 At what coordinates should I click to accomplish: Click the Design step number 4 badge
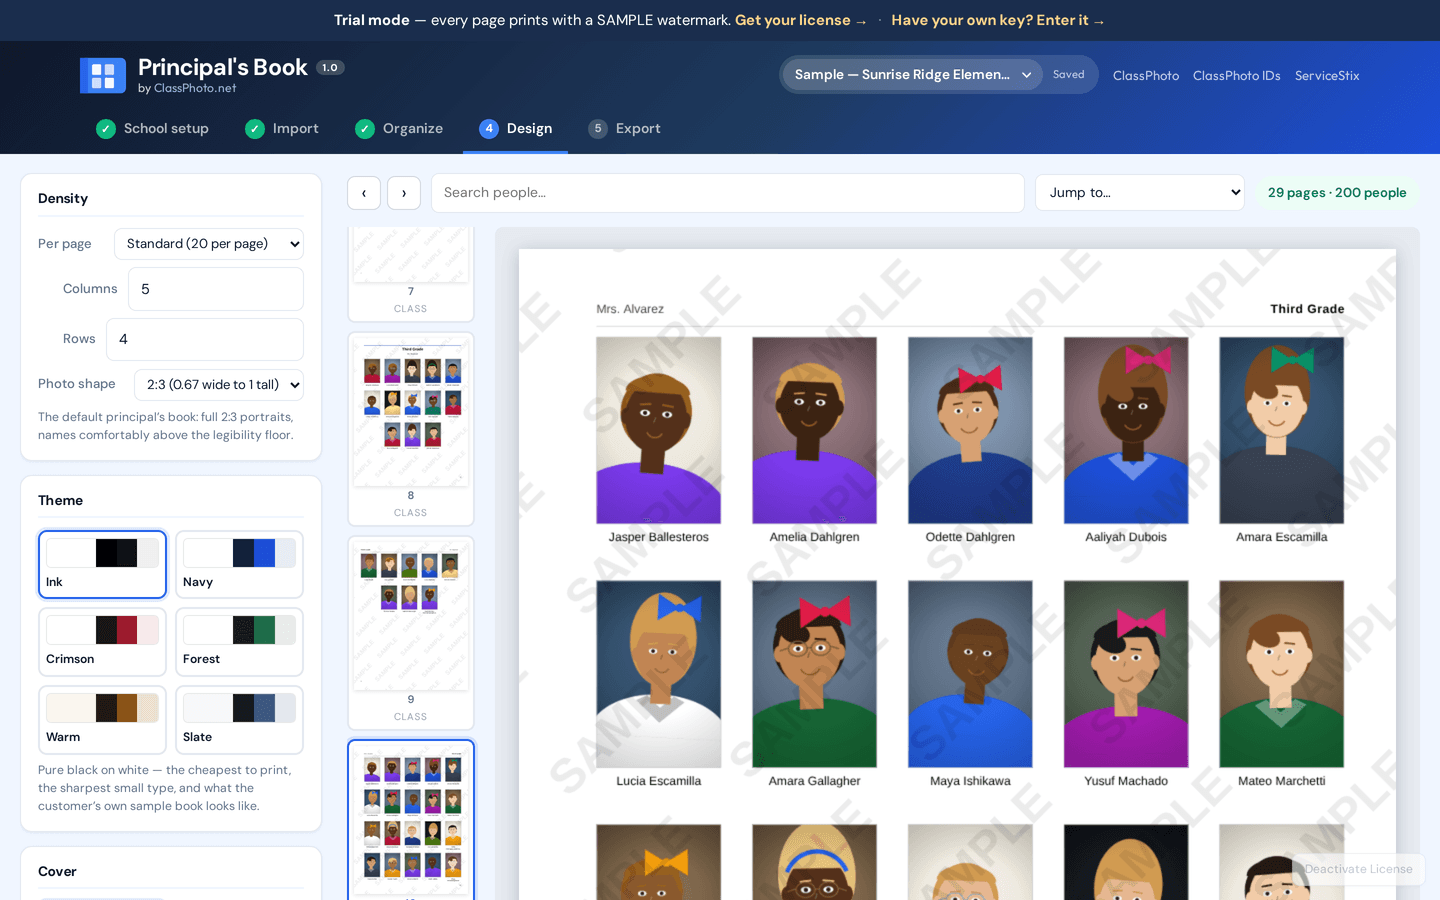pyautogui.click(x=489, y=129)
